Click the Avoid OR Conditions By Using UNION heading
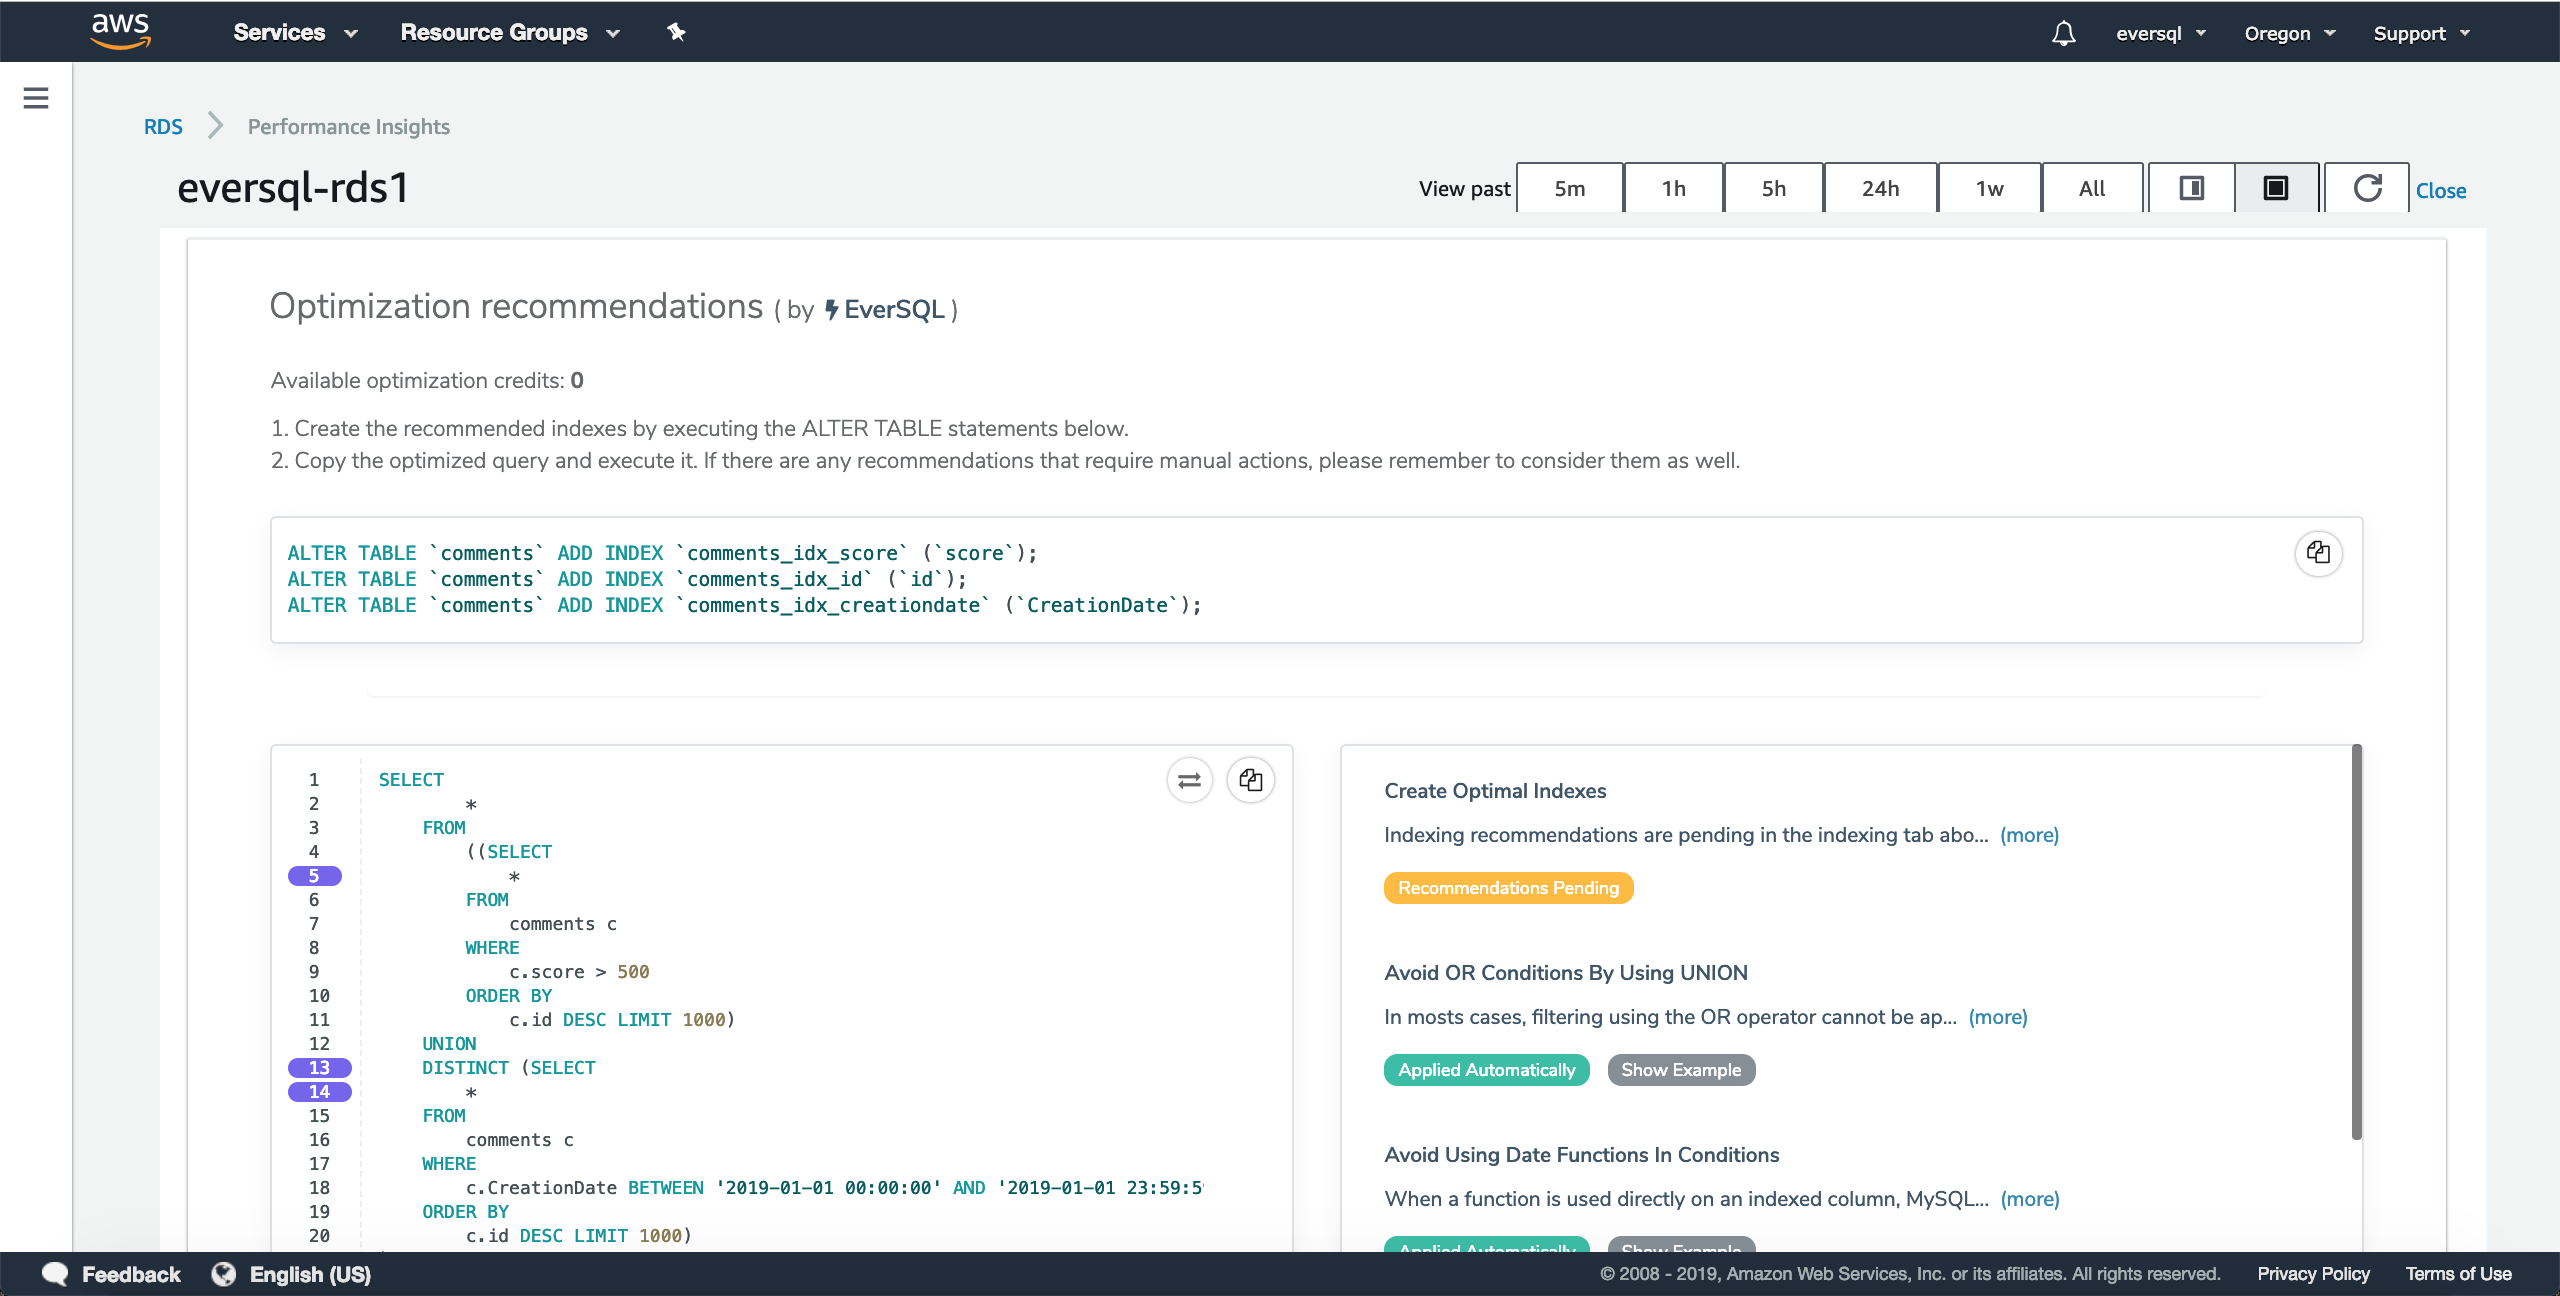Image resolution: width=2560 pixels, height=1296 pixels. (x=1565, y=973)
